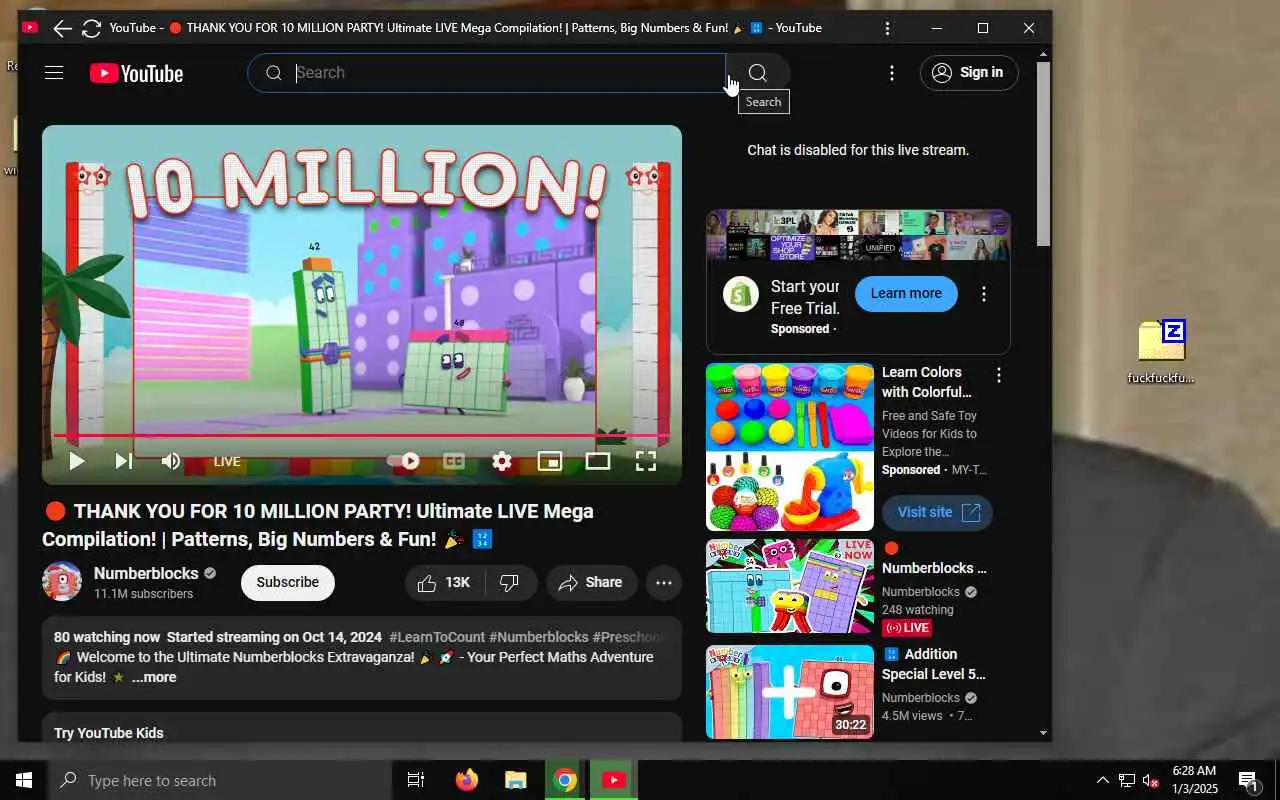Open the Numberblocks channel avatar
The width and height of the screenshot is (1280, 800).
62,582
